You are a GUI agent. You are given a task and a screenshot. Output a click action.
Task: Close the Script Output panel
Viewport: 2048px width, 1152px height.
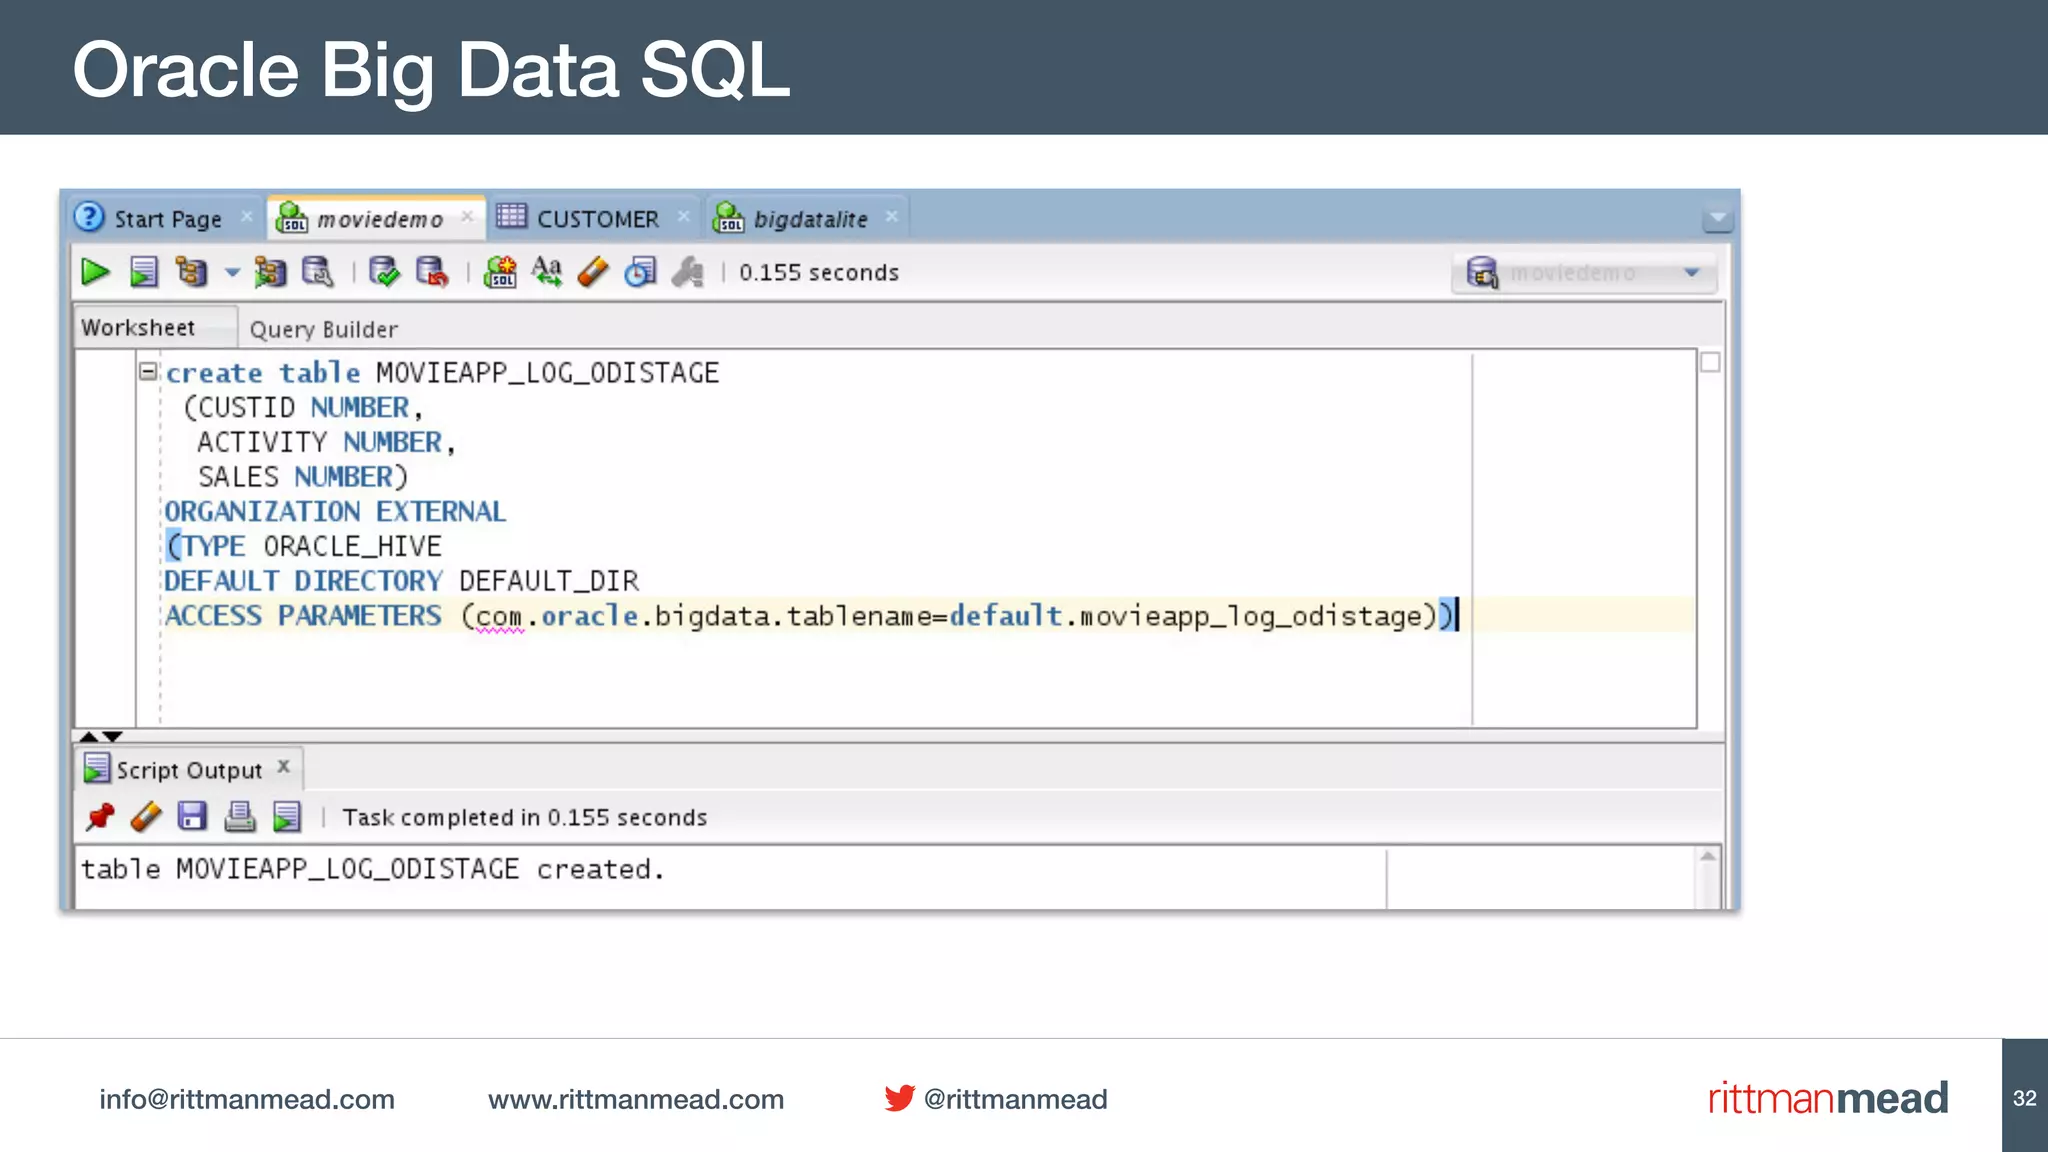pos(284,767)
